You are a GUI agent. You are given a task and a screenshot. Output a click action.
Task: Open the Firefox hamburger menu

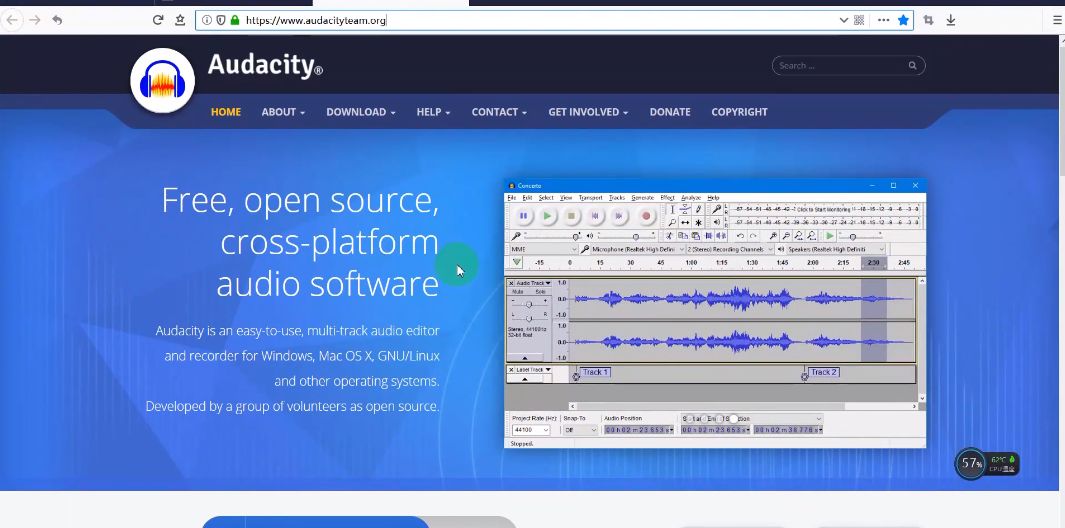coord(1057,20)
